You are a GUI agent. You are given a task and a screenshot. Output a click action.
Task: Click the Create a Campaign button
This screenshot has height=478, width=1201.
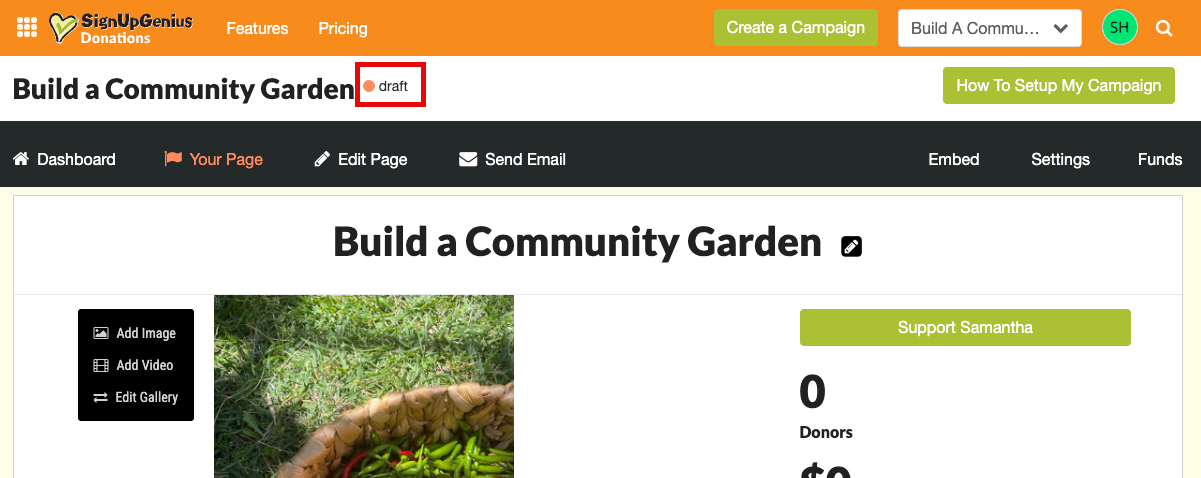(796, 28)
